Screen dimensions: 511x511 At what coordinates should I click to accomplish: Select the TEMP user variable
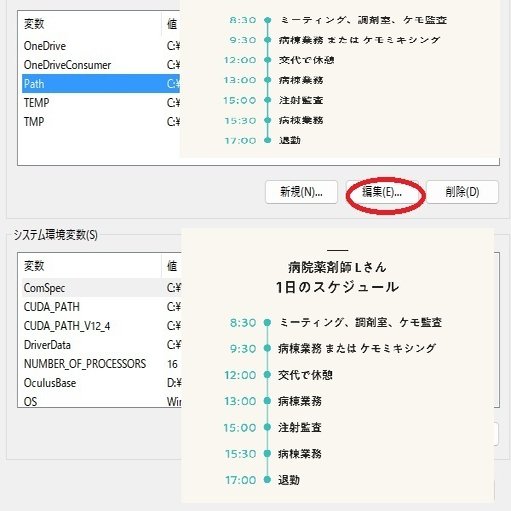pyautogui.click(x=101, y=103)
